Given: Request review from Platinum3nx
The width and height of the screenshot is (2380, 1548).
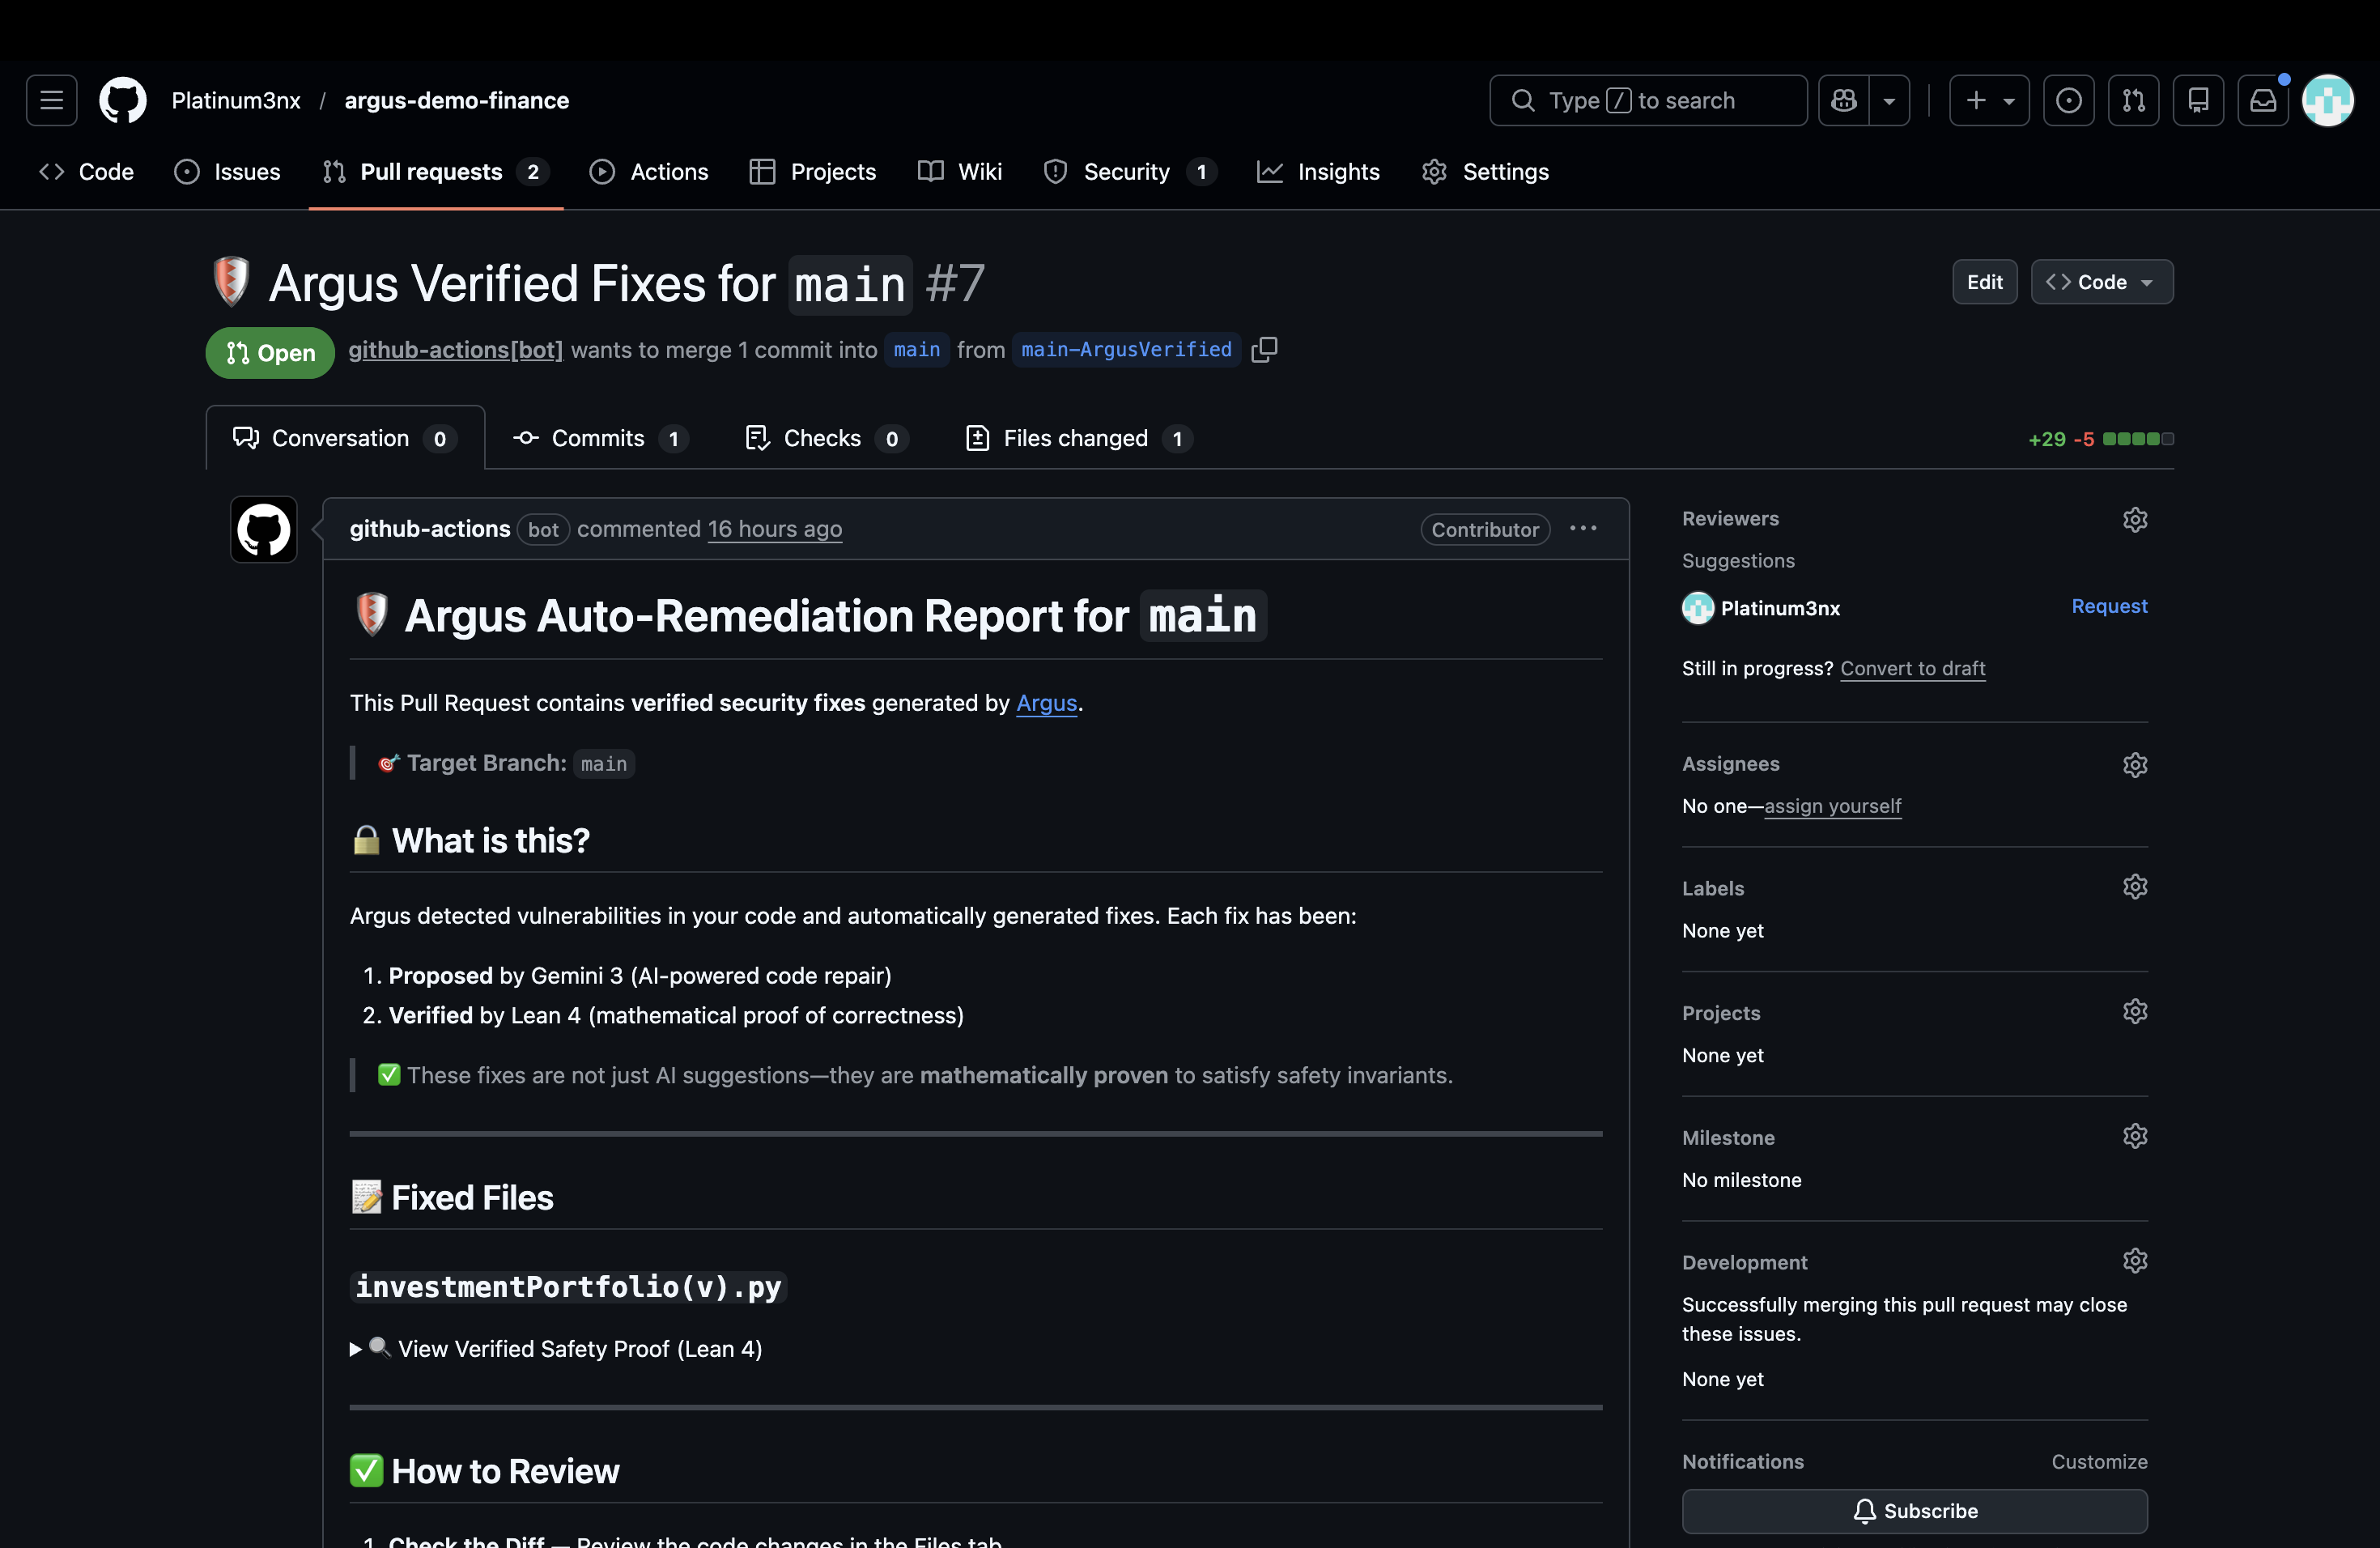Looking at the screenshot, I should point(2108,606).
